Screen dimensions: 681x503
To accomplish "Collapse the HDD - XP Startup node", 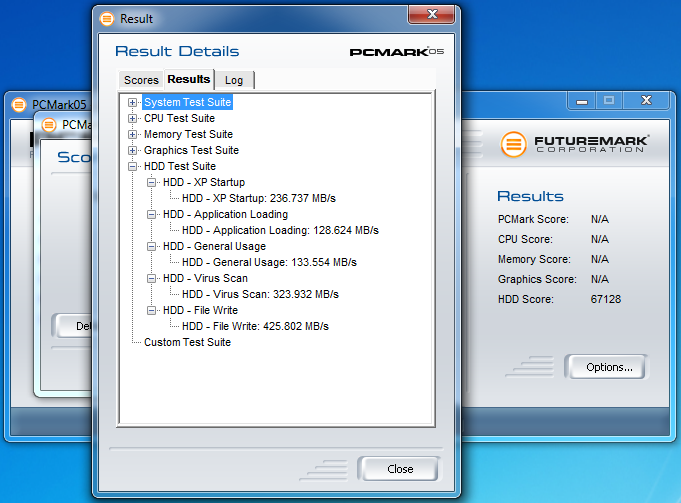I will [x=151, y=182].
